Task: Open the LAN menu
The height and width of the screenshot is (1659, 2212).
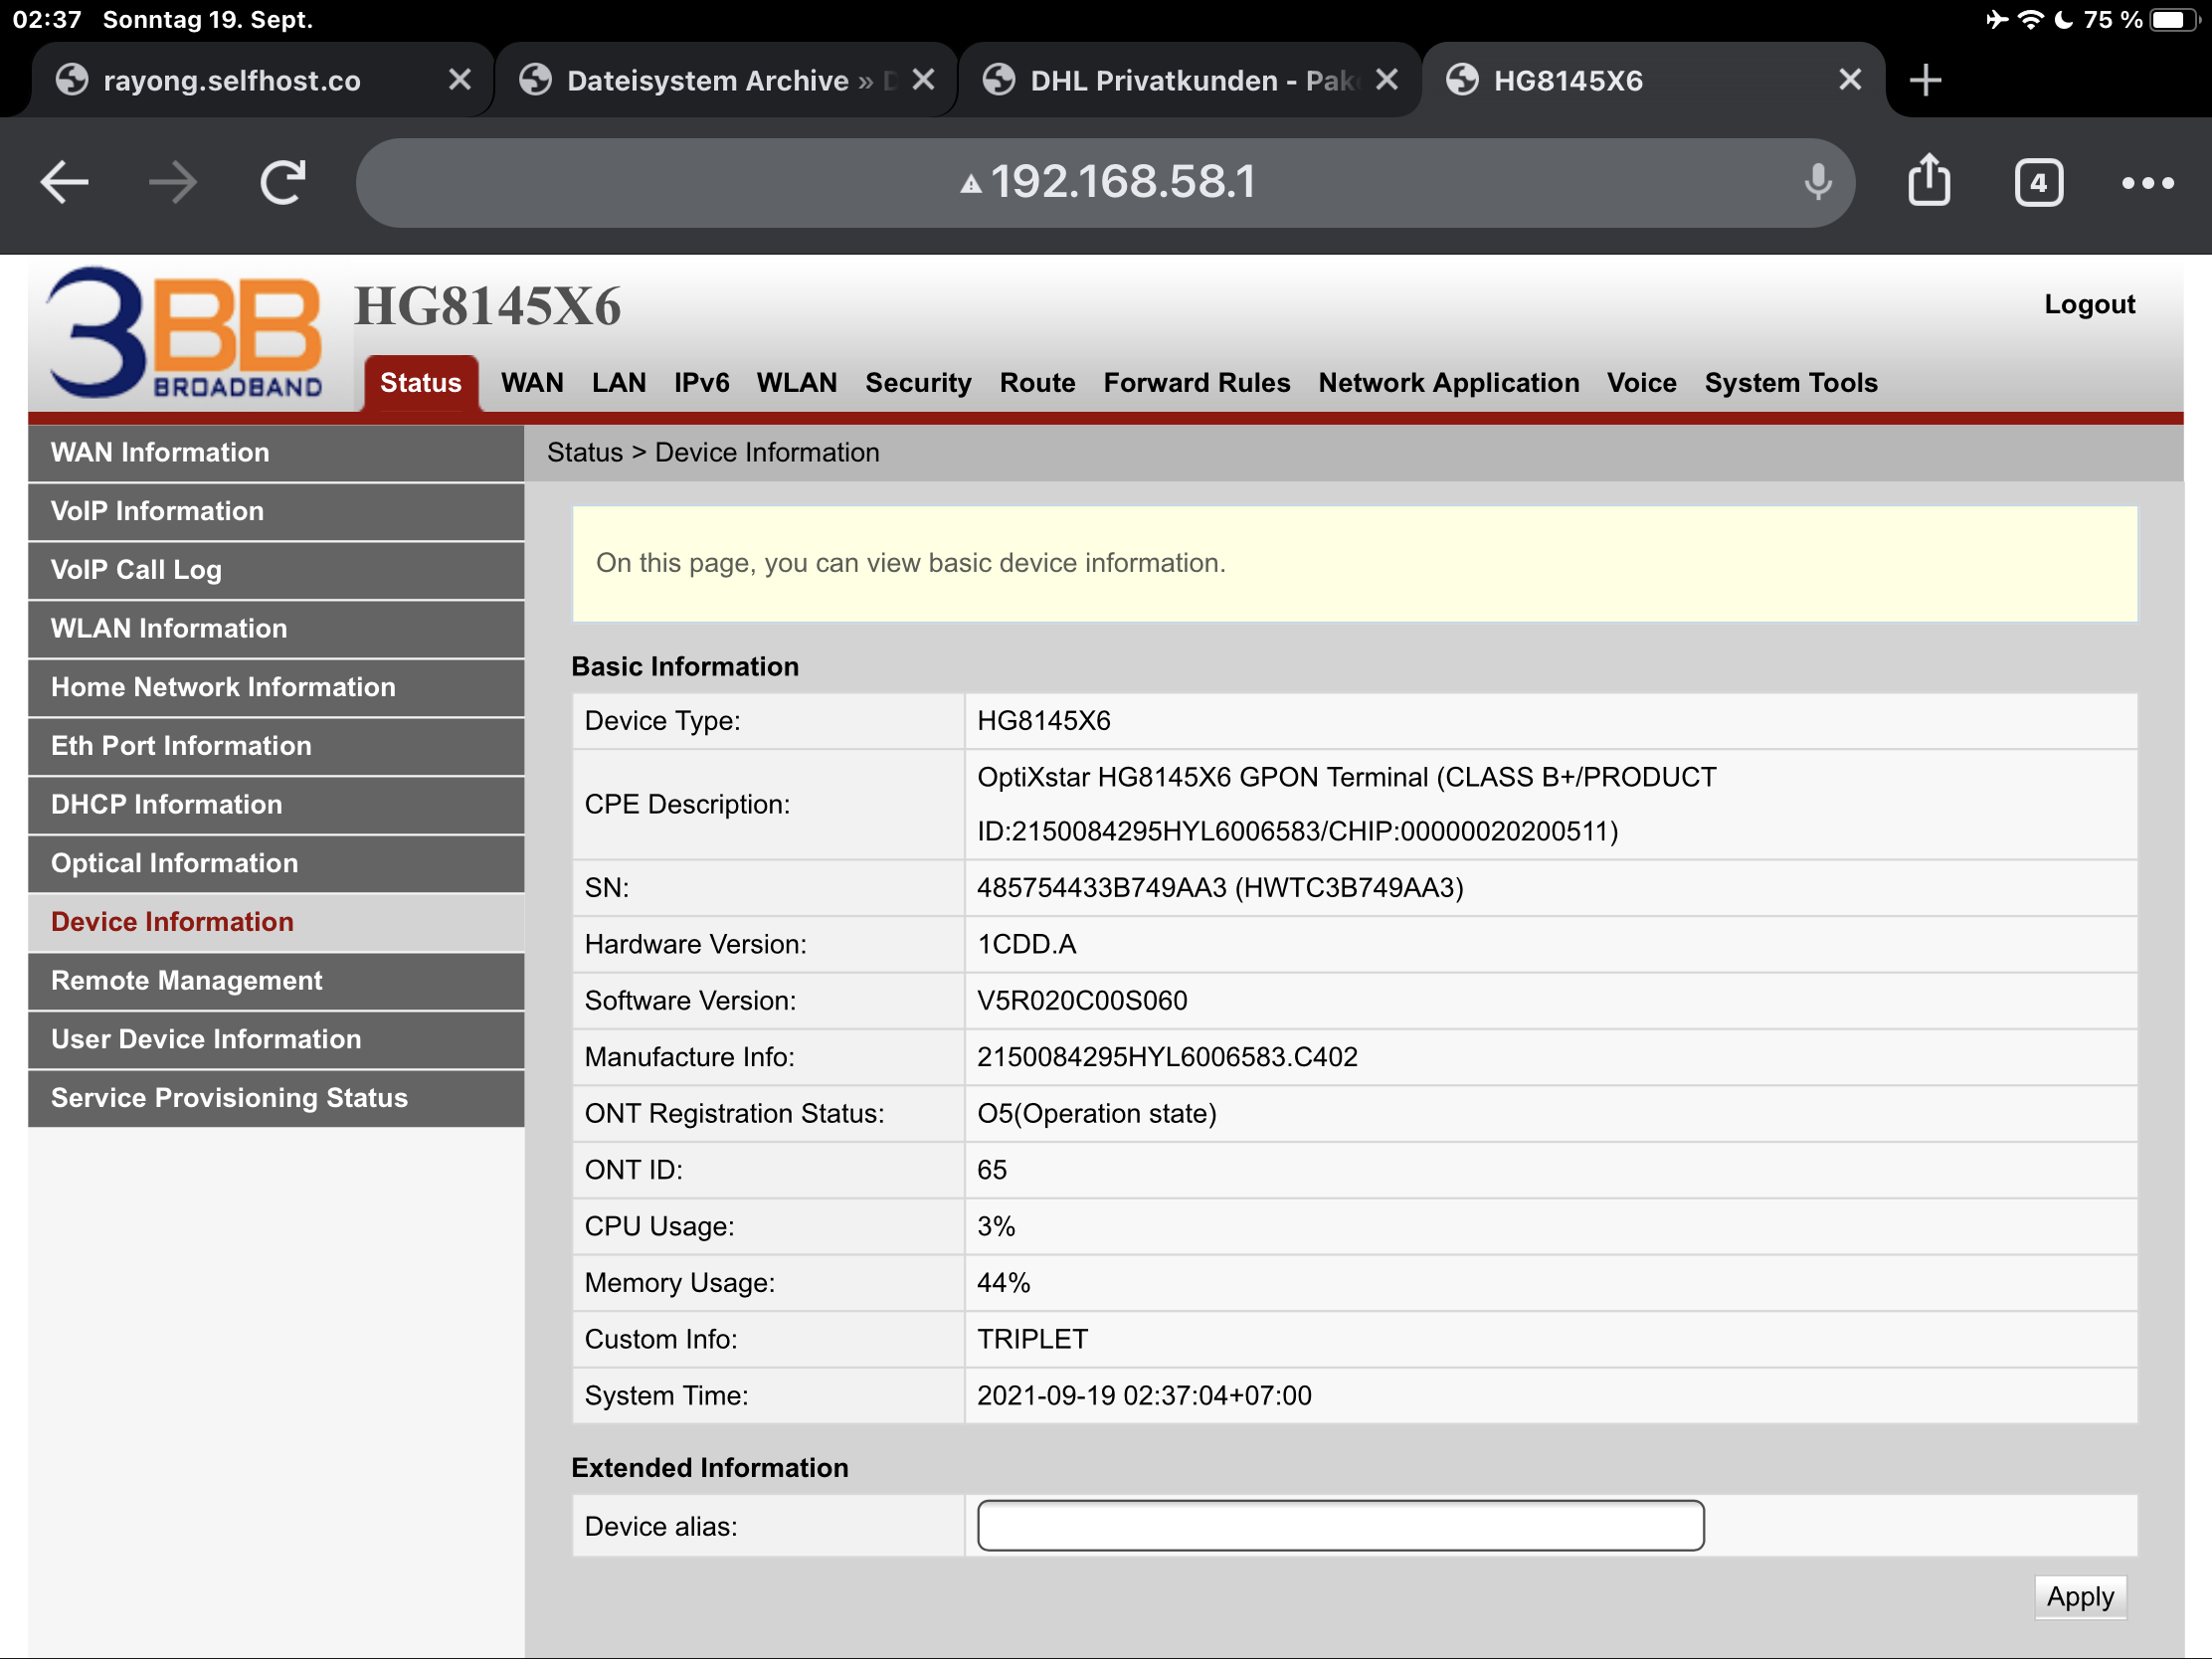Action: pos(618,383)
